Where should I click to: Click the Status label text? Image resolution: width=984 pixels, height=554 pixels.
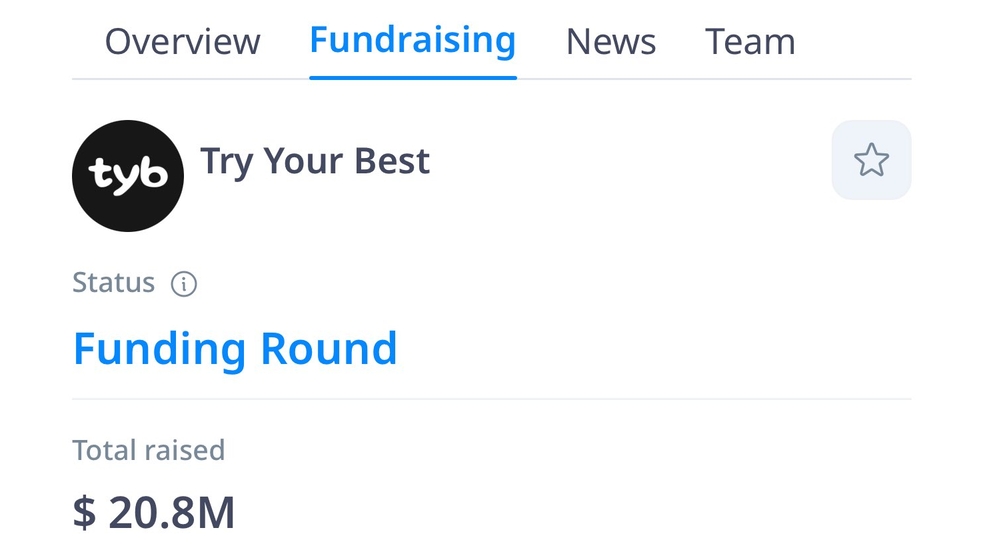[x=114, y=282]
